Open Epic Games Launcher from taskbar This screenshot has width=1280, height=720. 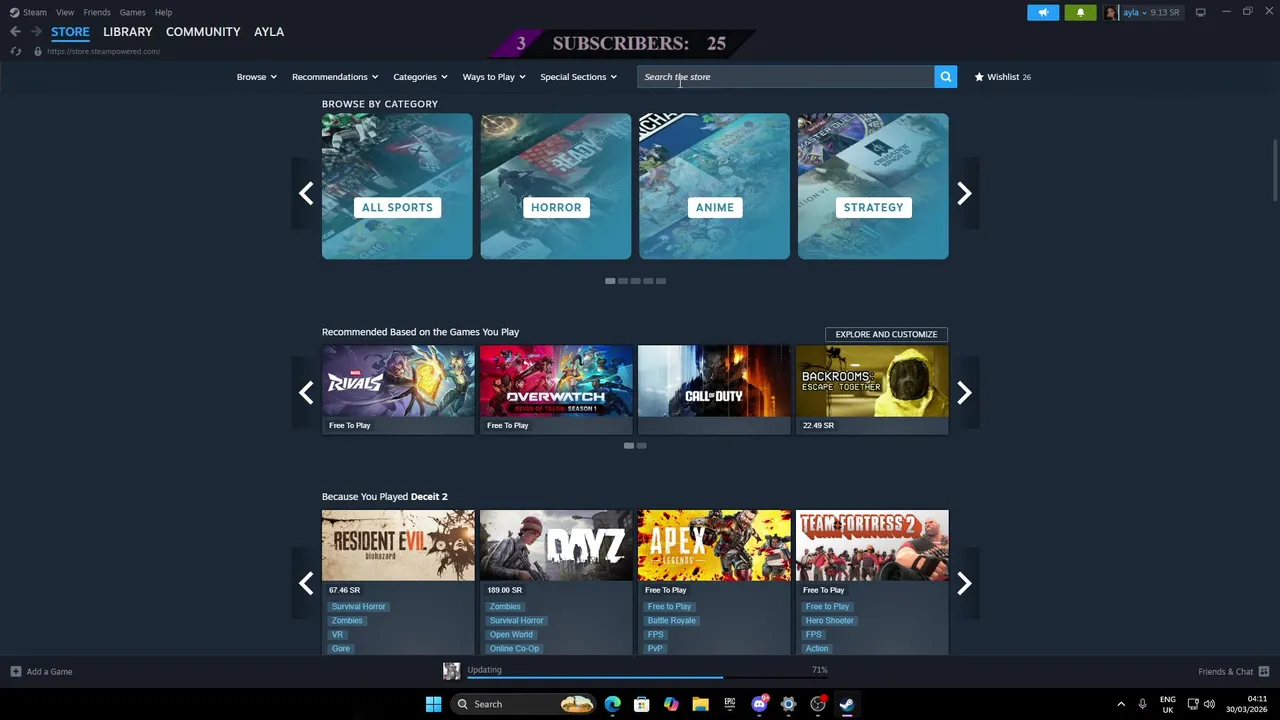(x=730, y=704)
